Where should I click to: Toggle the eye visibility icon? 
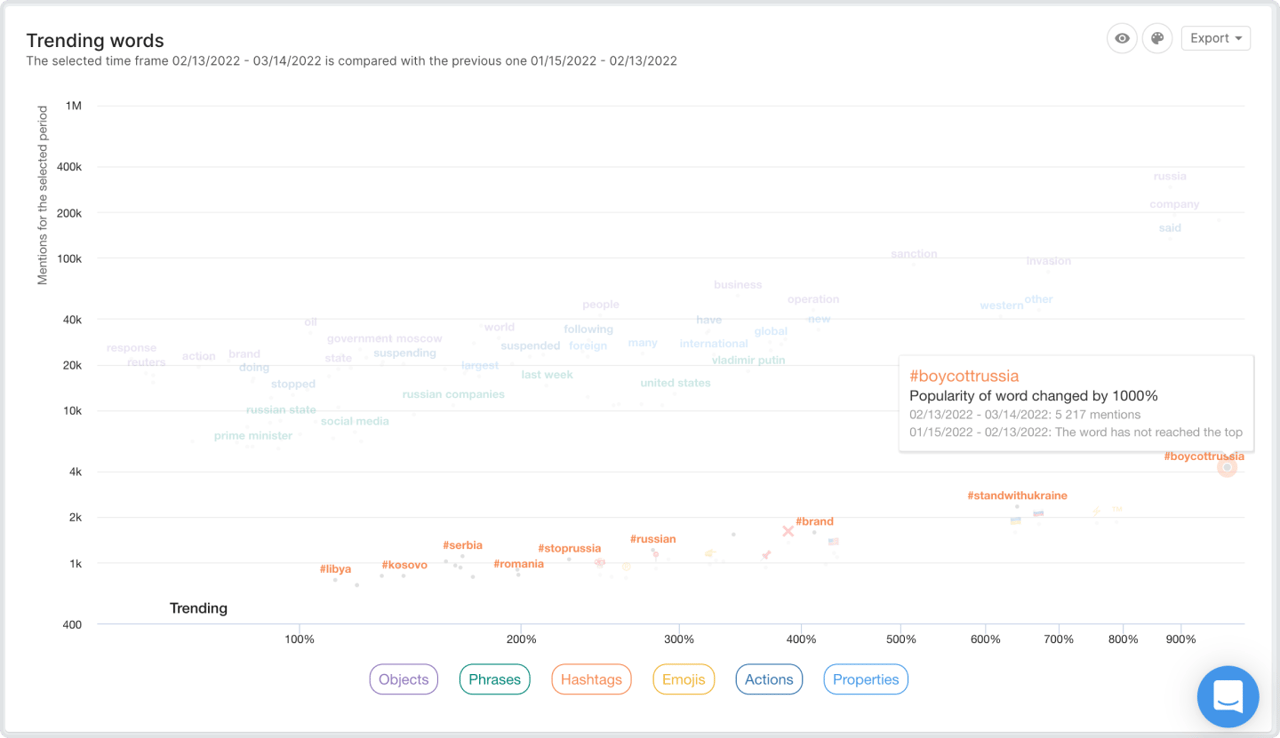pyautogui.click(x=1121, y=38)
